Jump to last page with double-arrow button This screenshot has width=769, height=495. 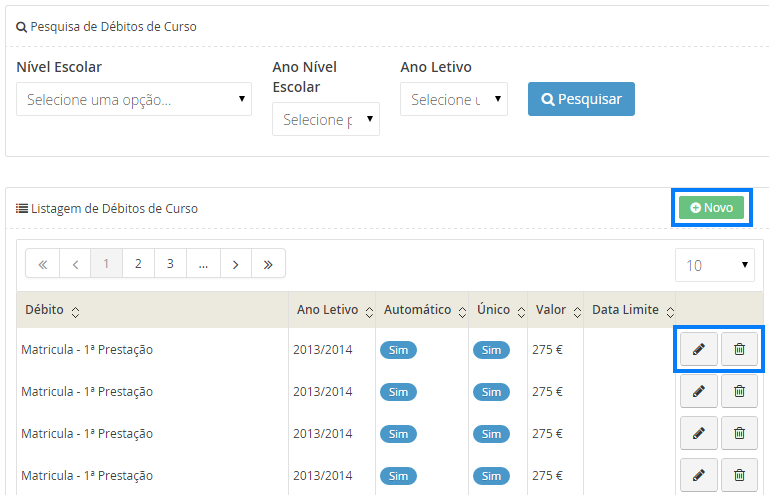click(x=268, y=264)
